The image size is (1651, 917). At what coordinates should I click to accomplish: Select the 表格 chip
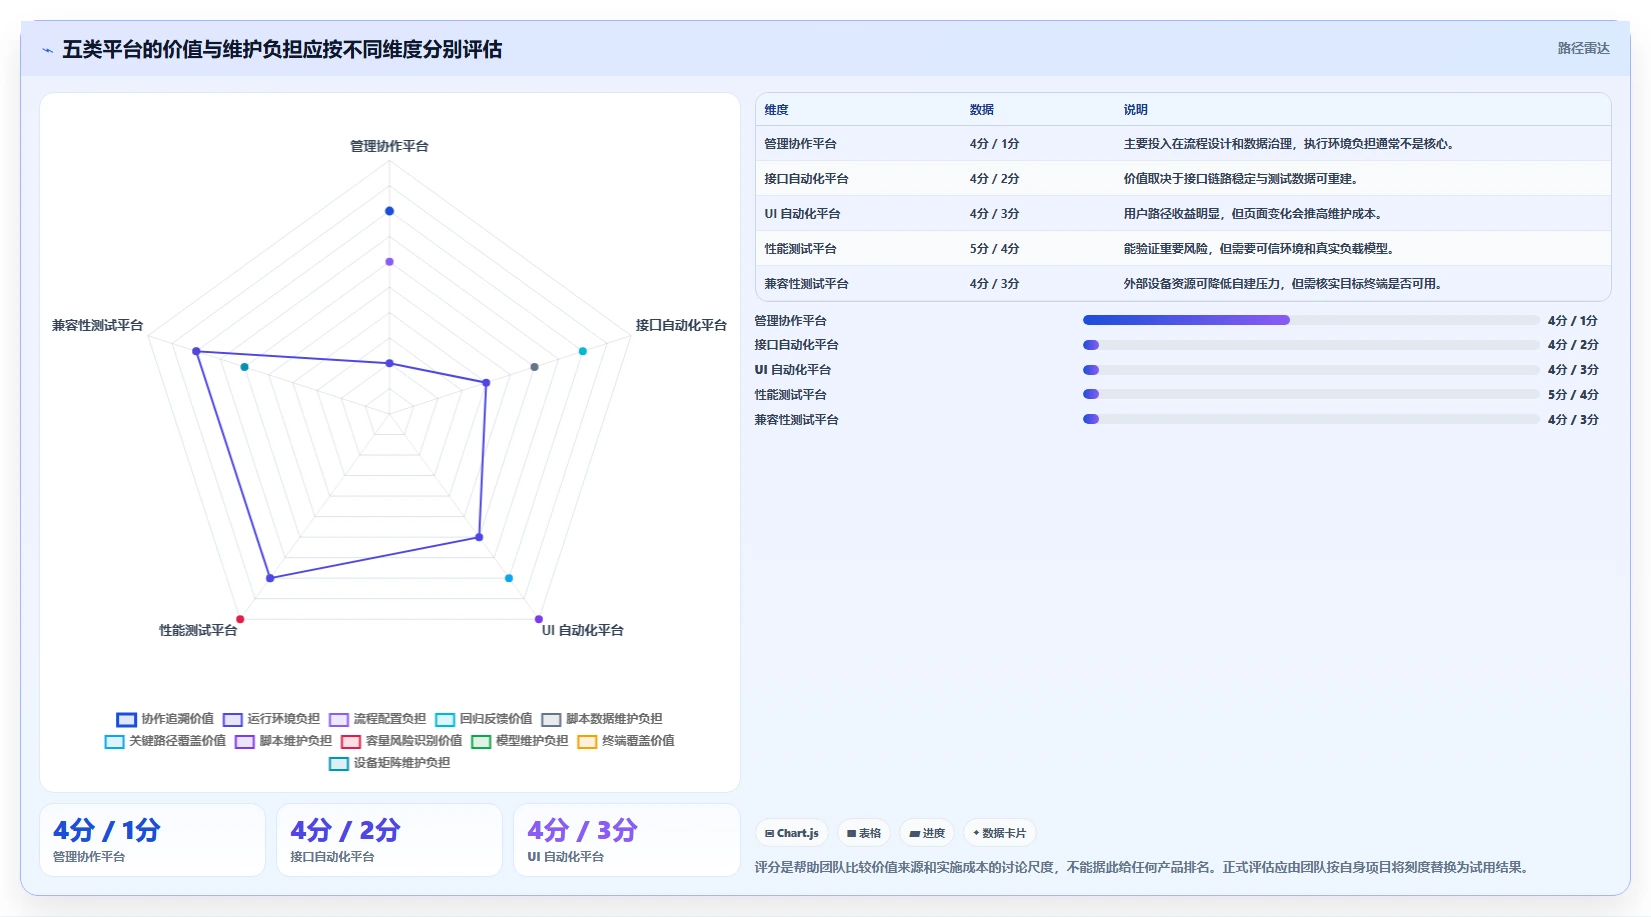864,833
